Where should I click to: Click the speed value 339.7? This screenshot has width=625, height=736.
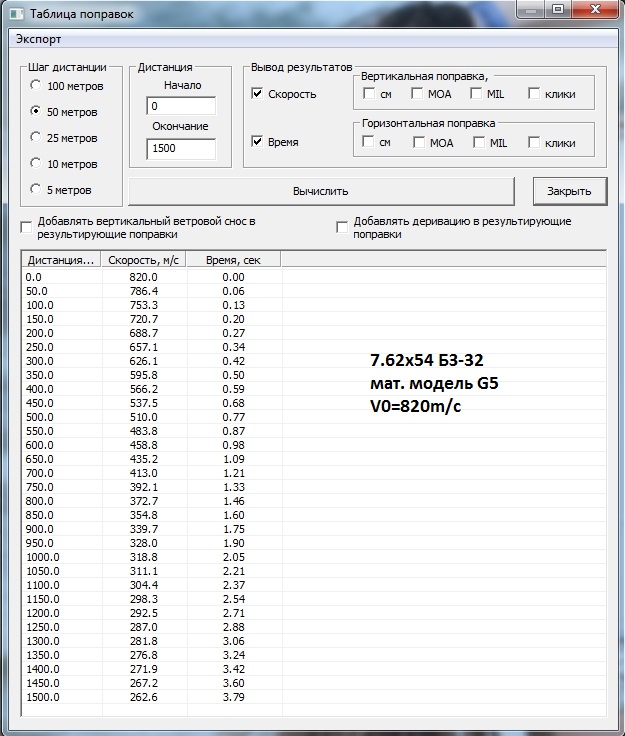click(x=144, y=529)
